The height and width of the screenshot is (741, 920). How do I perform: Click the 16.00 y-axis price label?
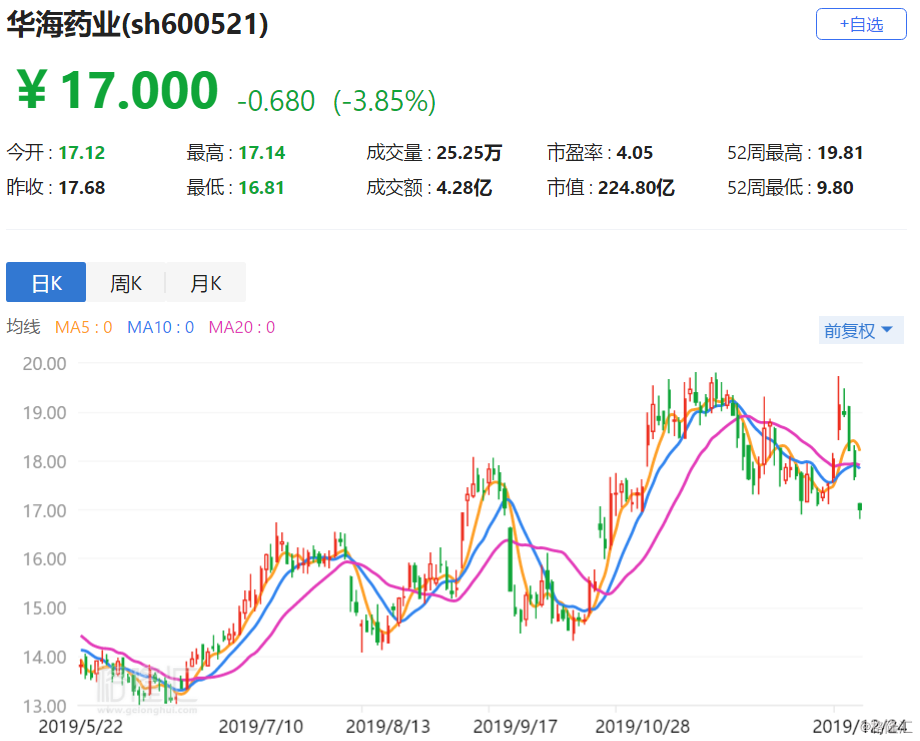click(45, 559)
